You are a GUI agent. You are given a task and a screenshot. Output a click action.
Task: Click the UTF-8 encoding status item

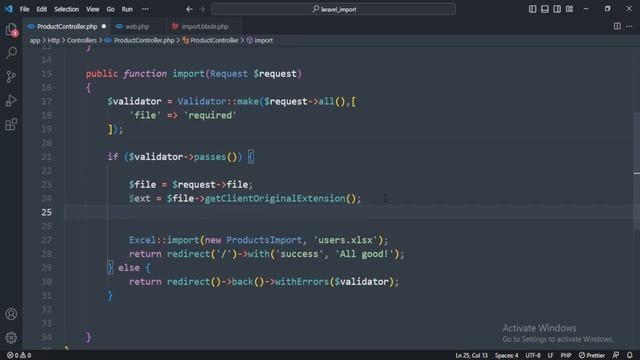click(533, 355)
